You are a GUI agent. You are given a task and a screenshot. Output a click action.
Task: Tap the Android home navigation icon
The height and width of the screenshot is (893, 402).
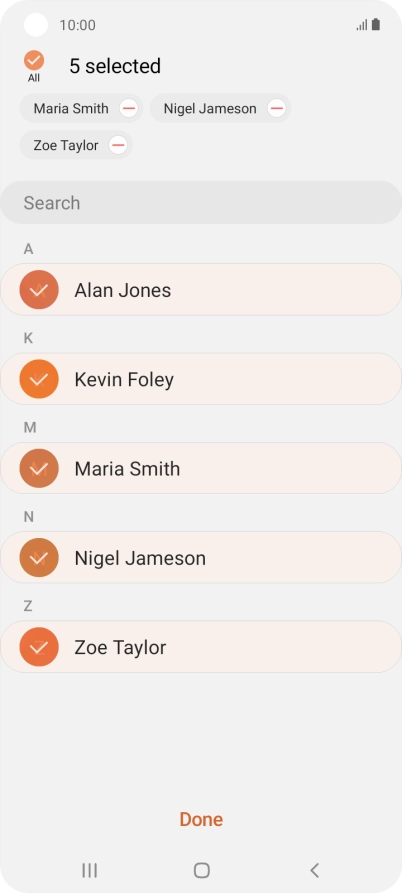click(x=202, y=870)
